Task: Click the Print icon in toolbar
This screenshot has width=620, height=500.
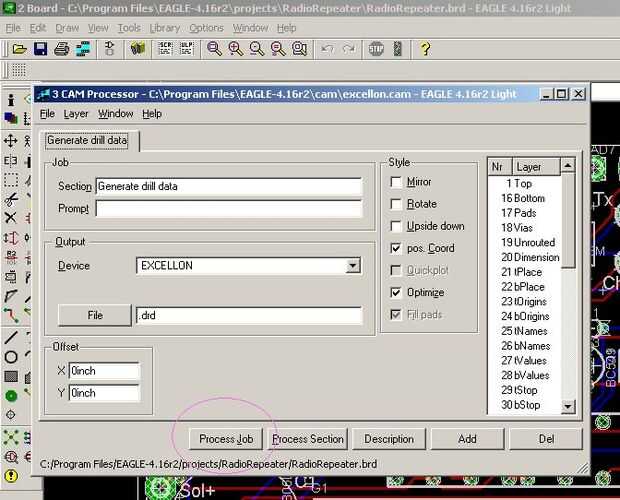Action: pyautogui.click(x=62, y=49)
